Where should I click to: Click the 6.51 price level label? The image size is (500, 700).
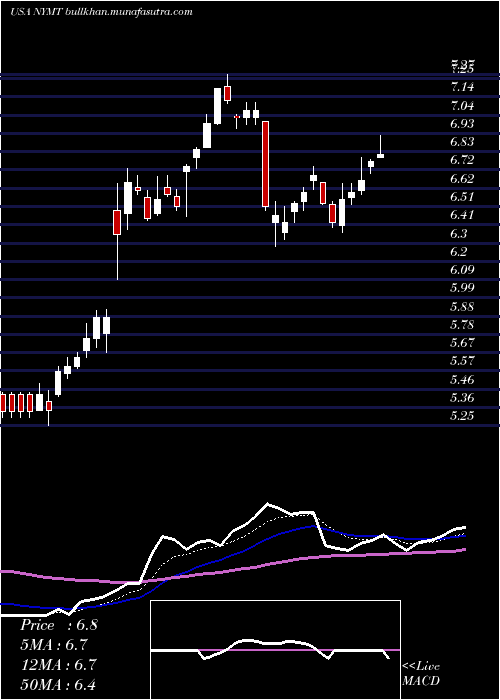coord(462,197)
